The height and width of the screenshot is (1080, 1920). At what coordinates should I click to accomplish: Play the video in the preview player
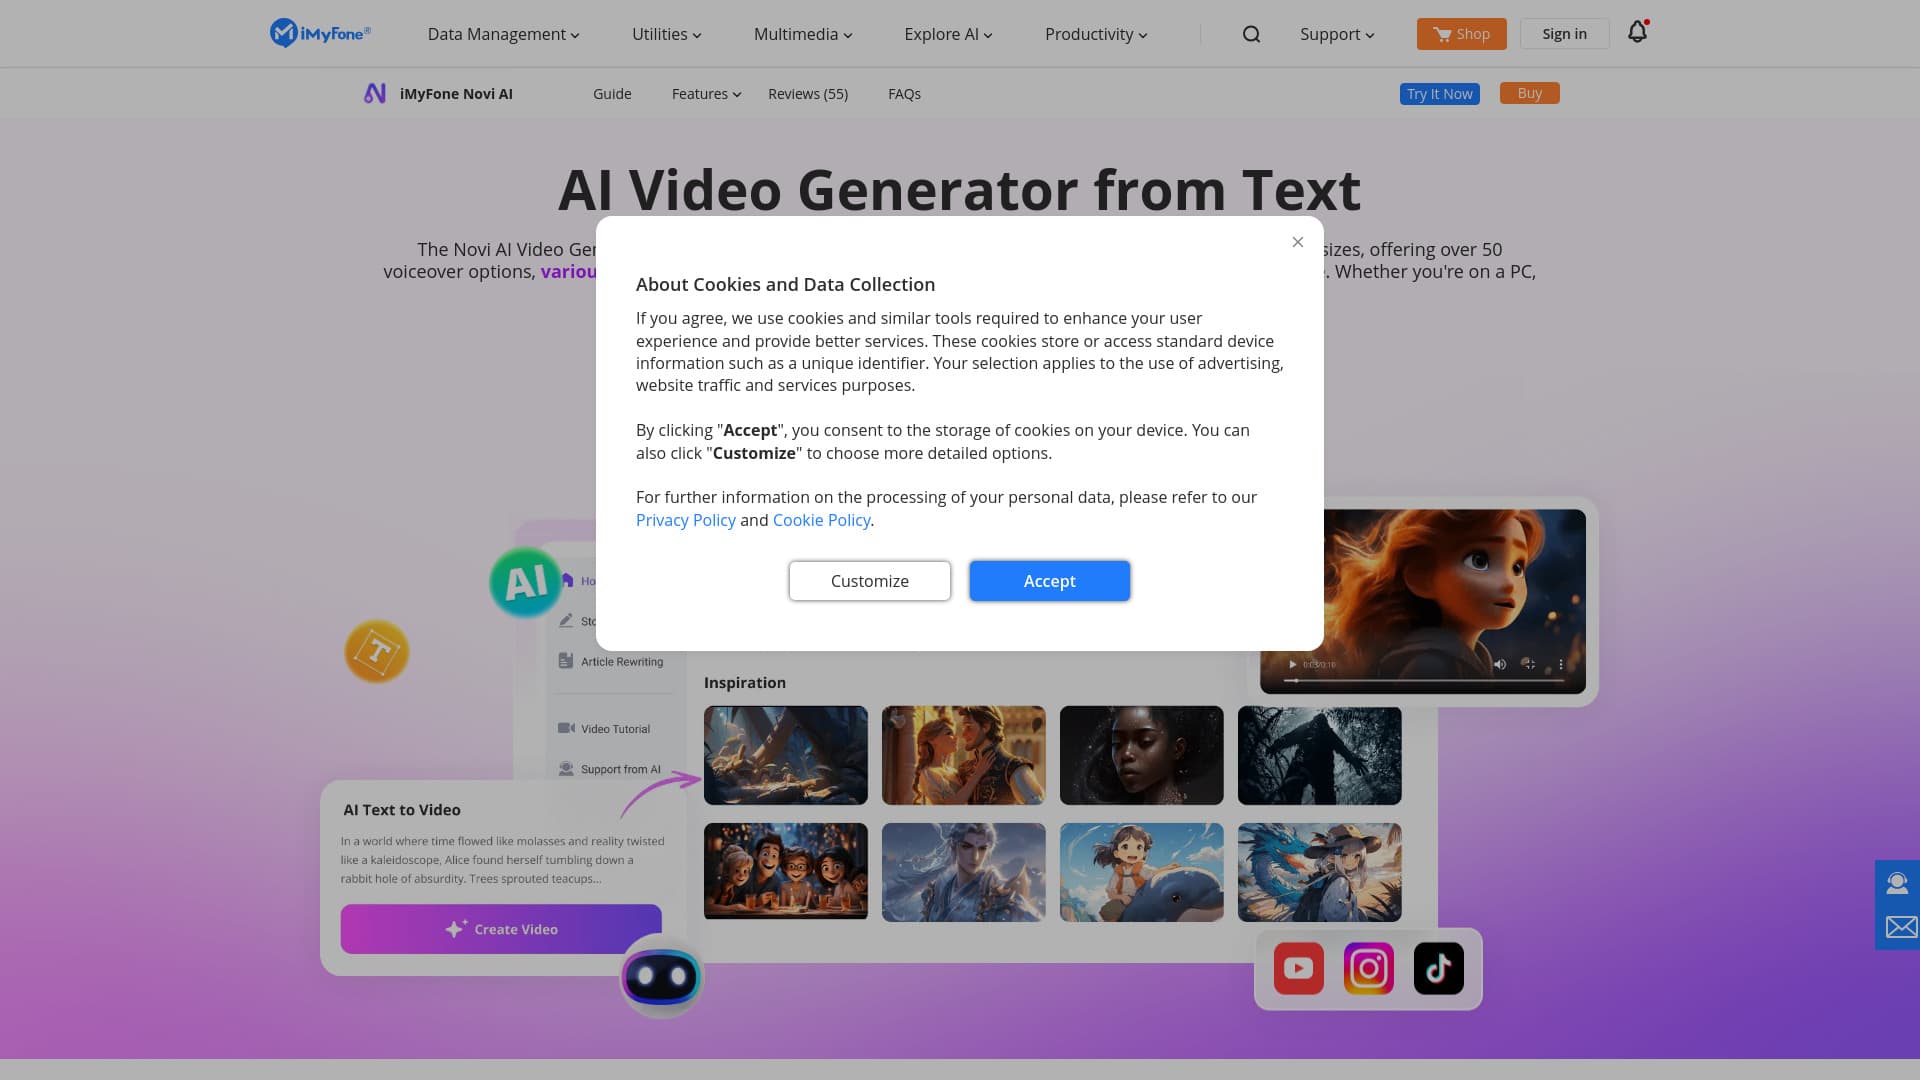(1292, 664)
